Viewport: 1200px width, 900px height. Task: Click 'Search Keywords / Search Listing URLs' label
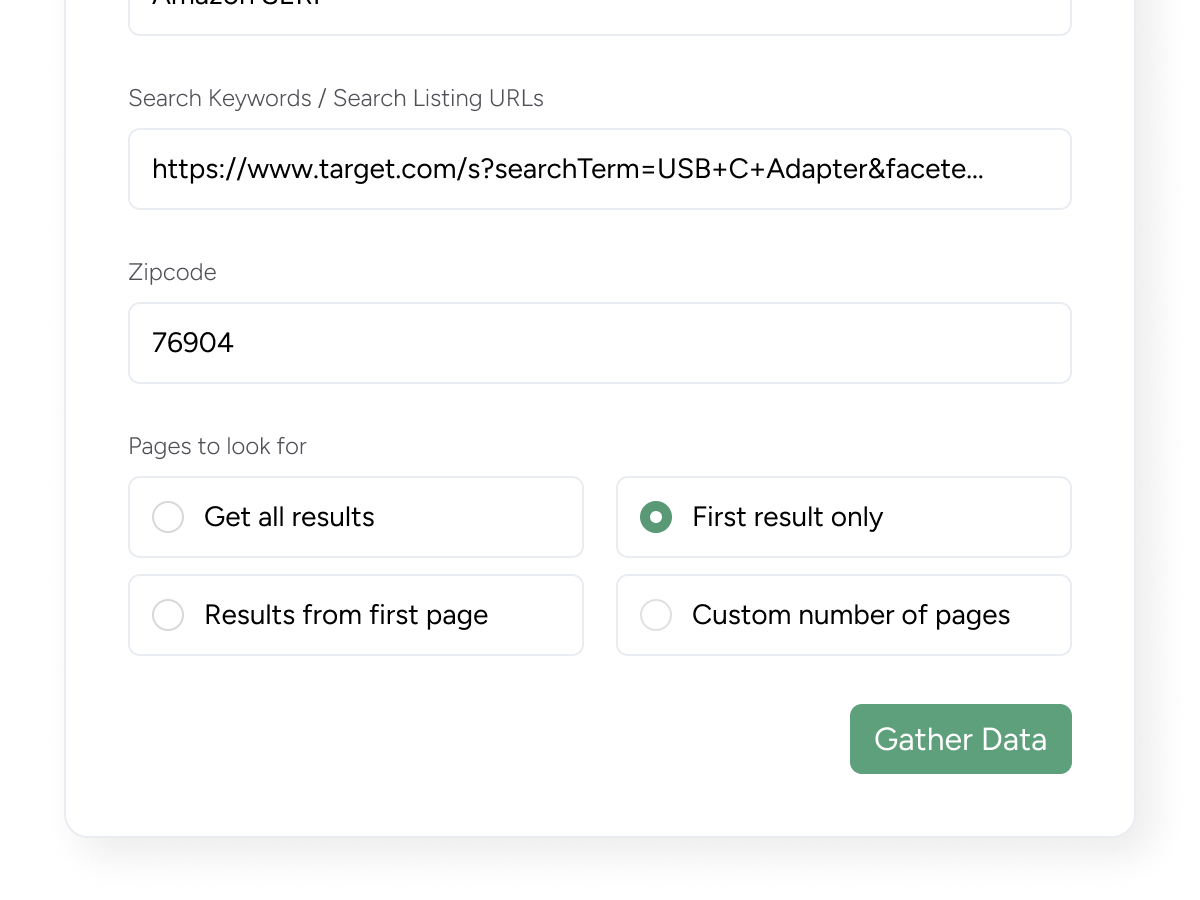coord(336,98)
